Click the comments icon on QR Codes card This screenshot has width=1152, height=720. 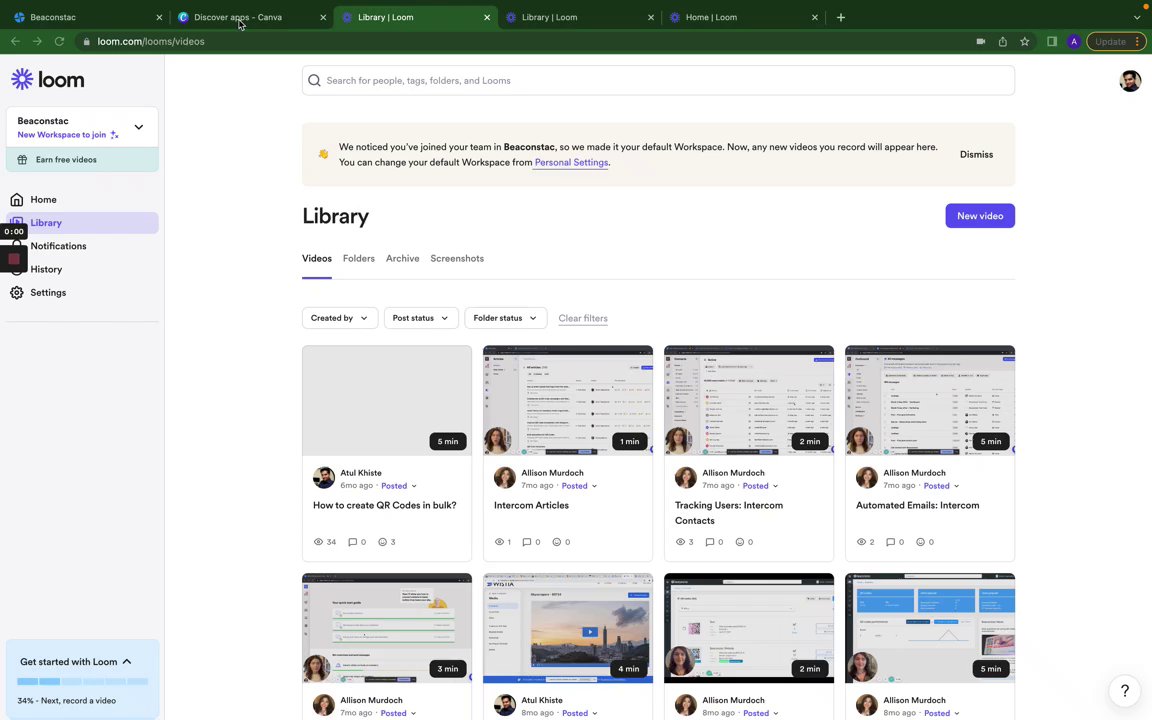(x=353, y=542)
